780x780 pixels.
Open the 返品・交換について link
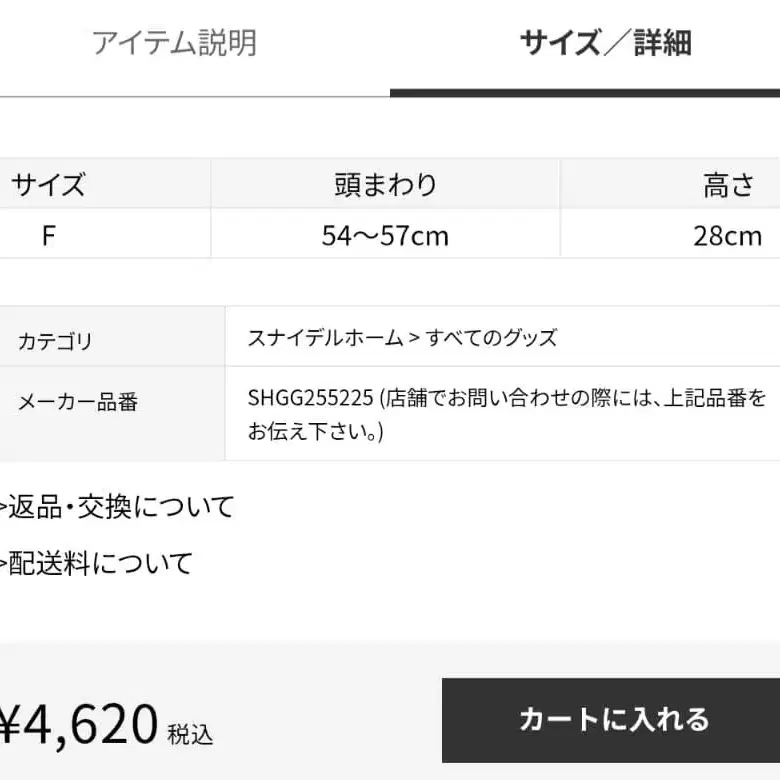[122, 507]
